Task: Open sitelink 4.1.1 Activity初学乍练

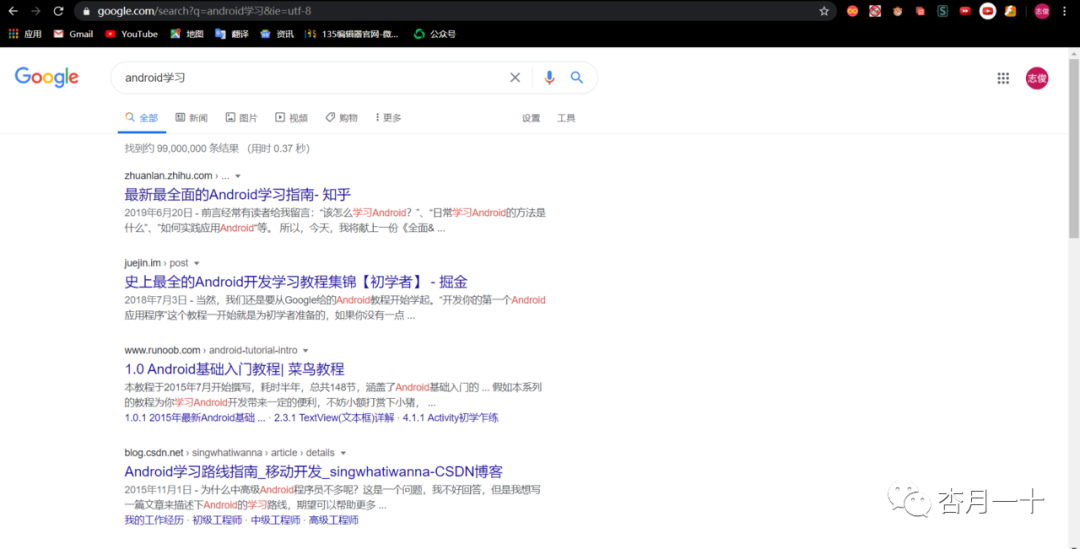Action: tap(450, 418)
